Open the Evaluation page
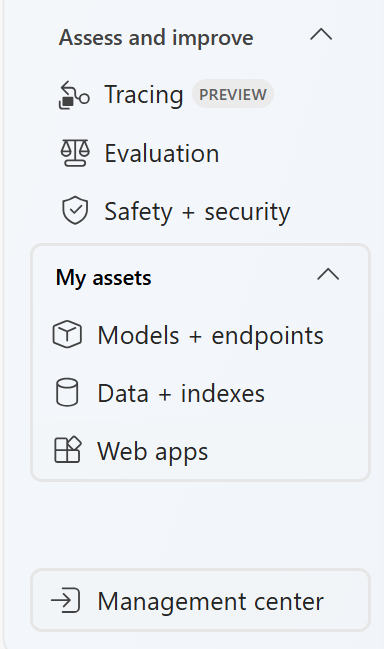The height and width of the screenshot is (649, 384). pos(162,154)
